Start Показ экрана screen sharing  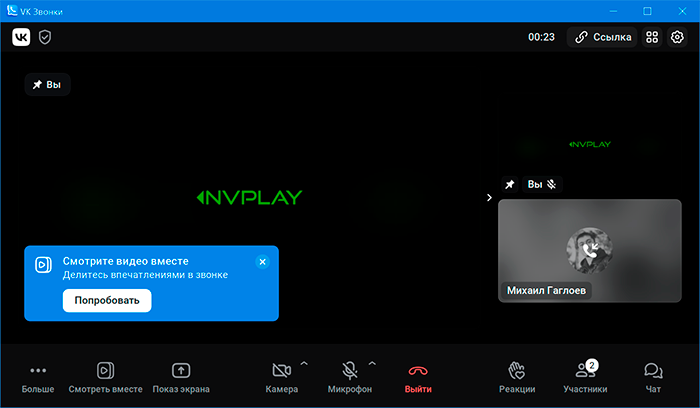(181, 378)
